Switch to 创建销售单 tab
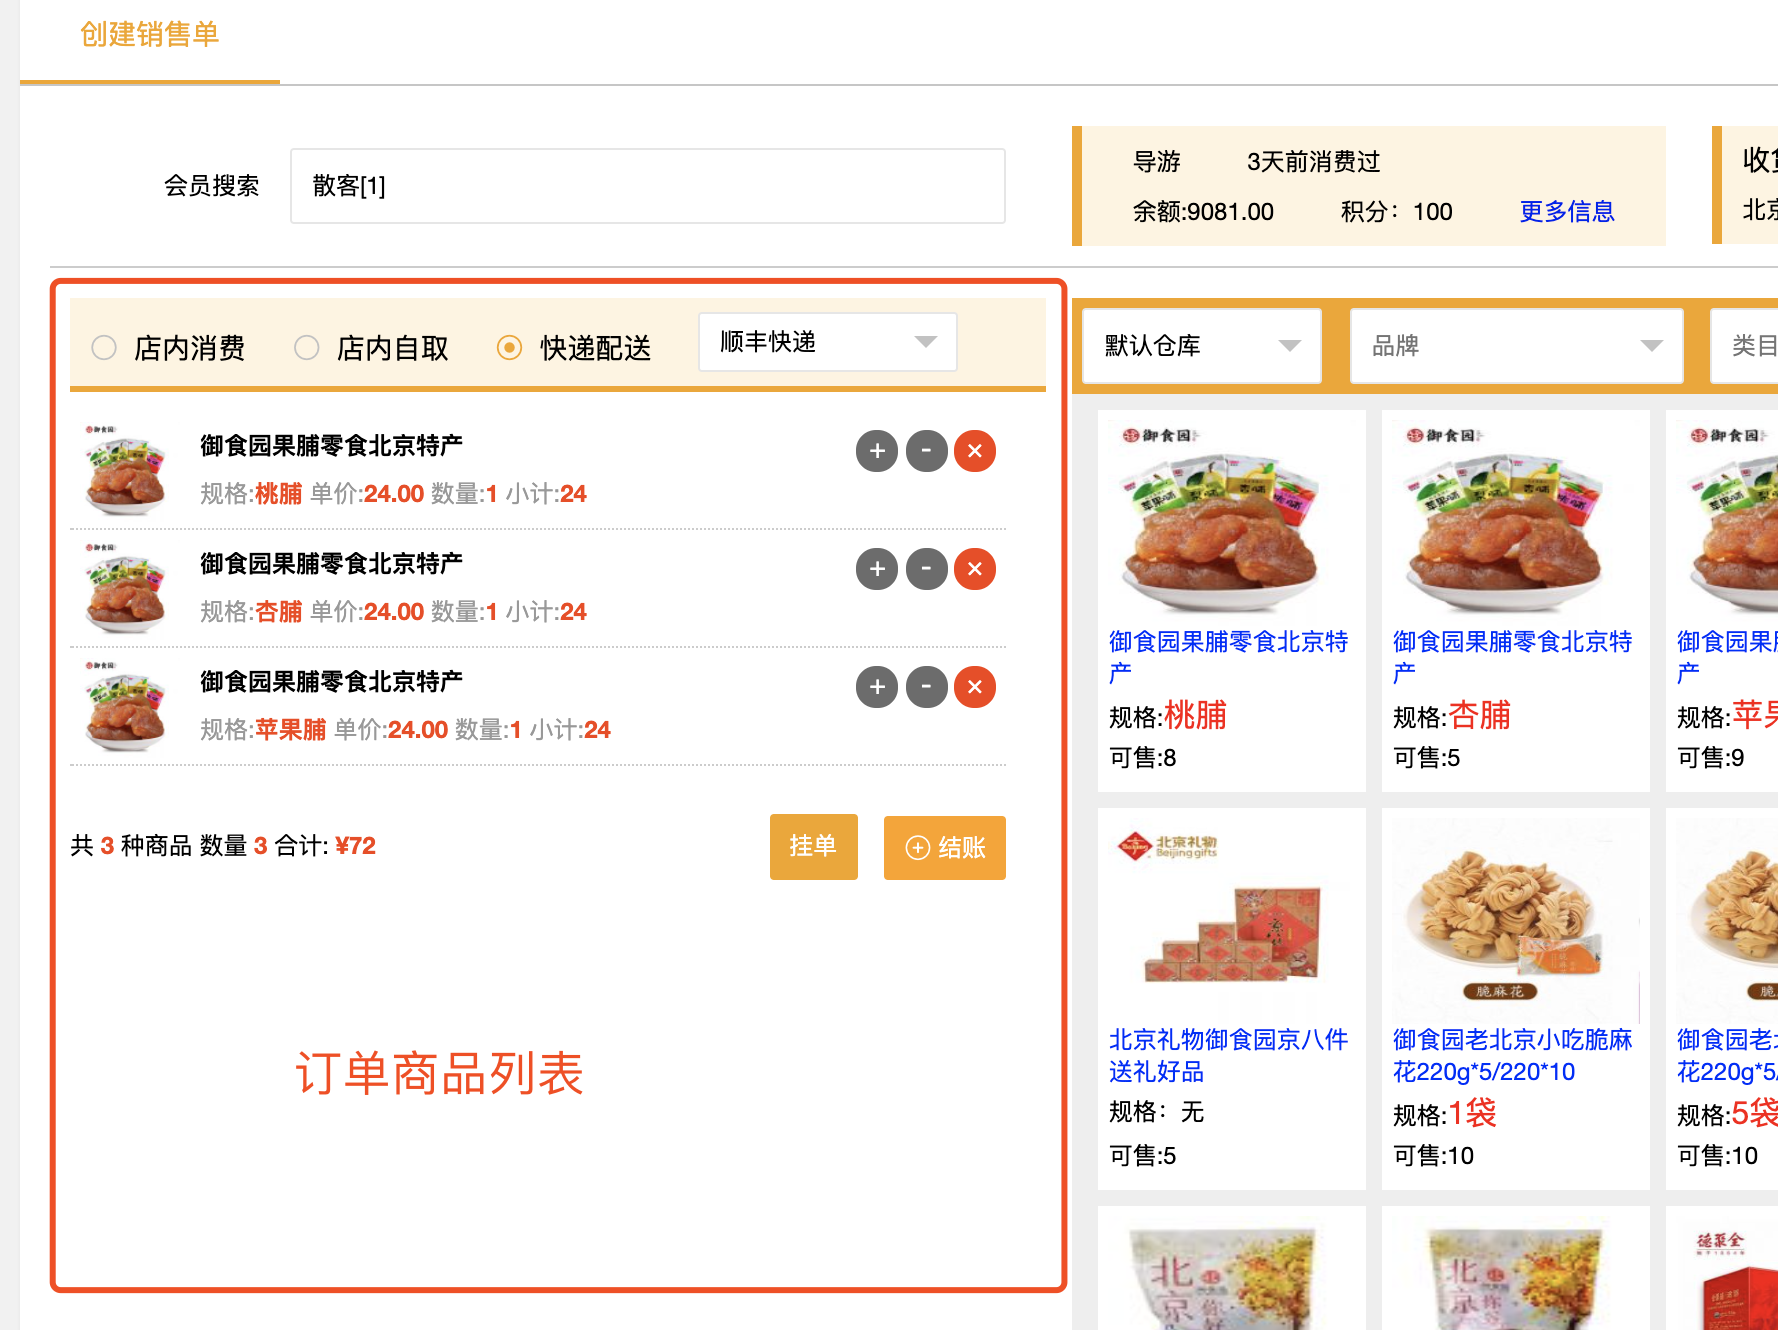The width and height of the screenshot is (1778, 1330). (150, 35)
